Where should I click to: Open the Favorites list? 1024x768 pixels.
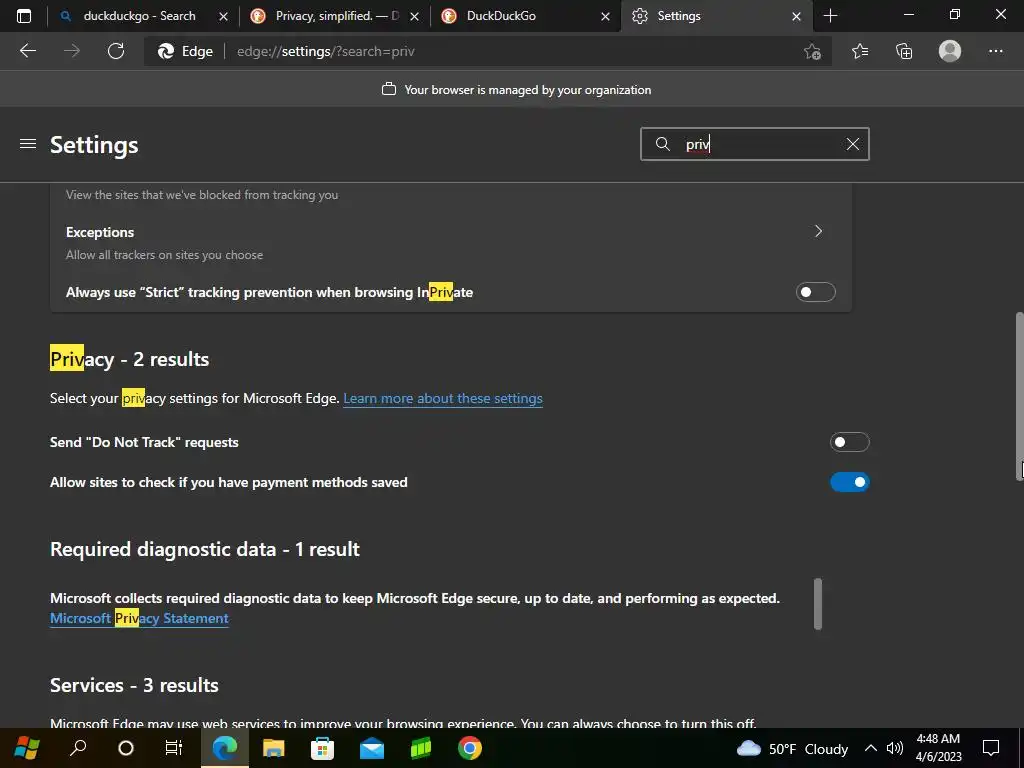pos(860,51)
